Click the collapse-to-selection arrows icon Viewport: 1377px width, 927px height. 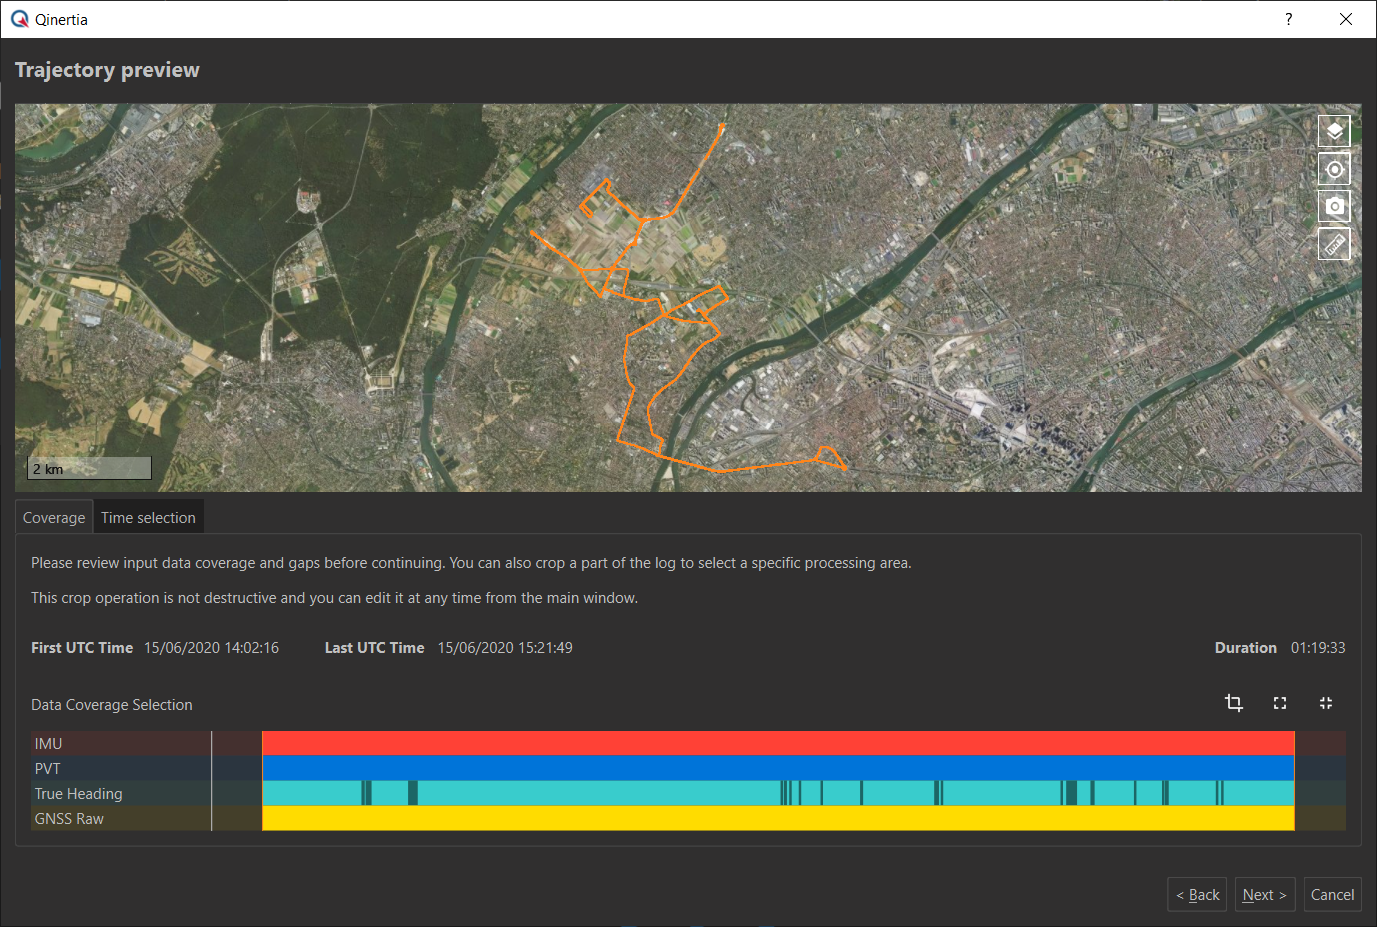pos(1326,703)
